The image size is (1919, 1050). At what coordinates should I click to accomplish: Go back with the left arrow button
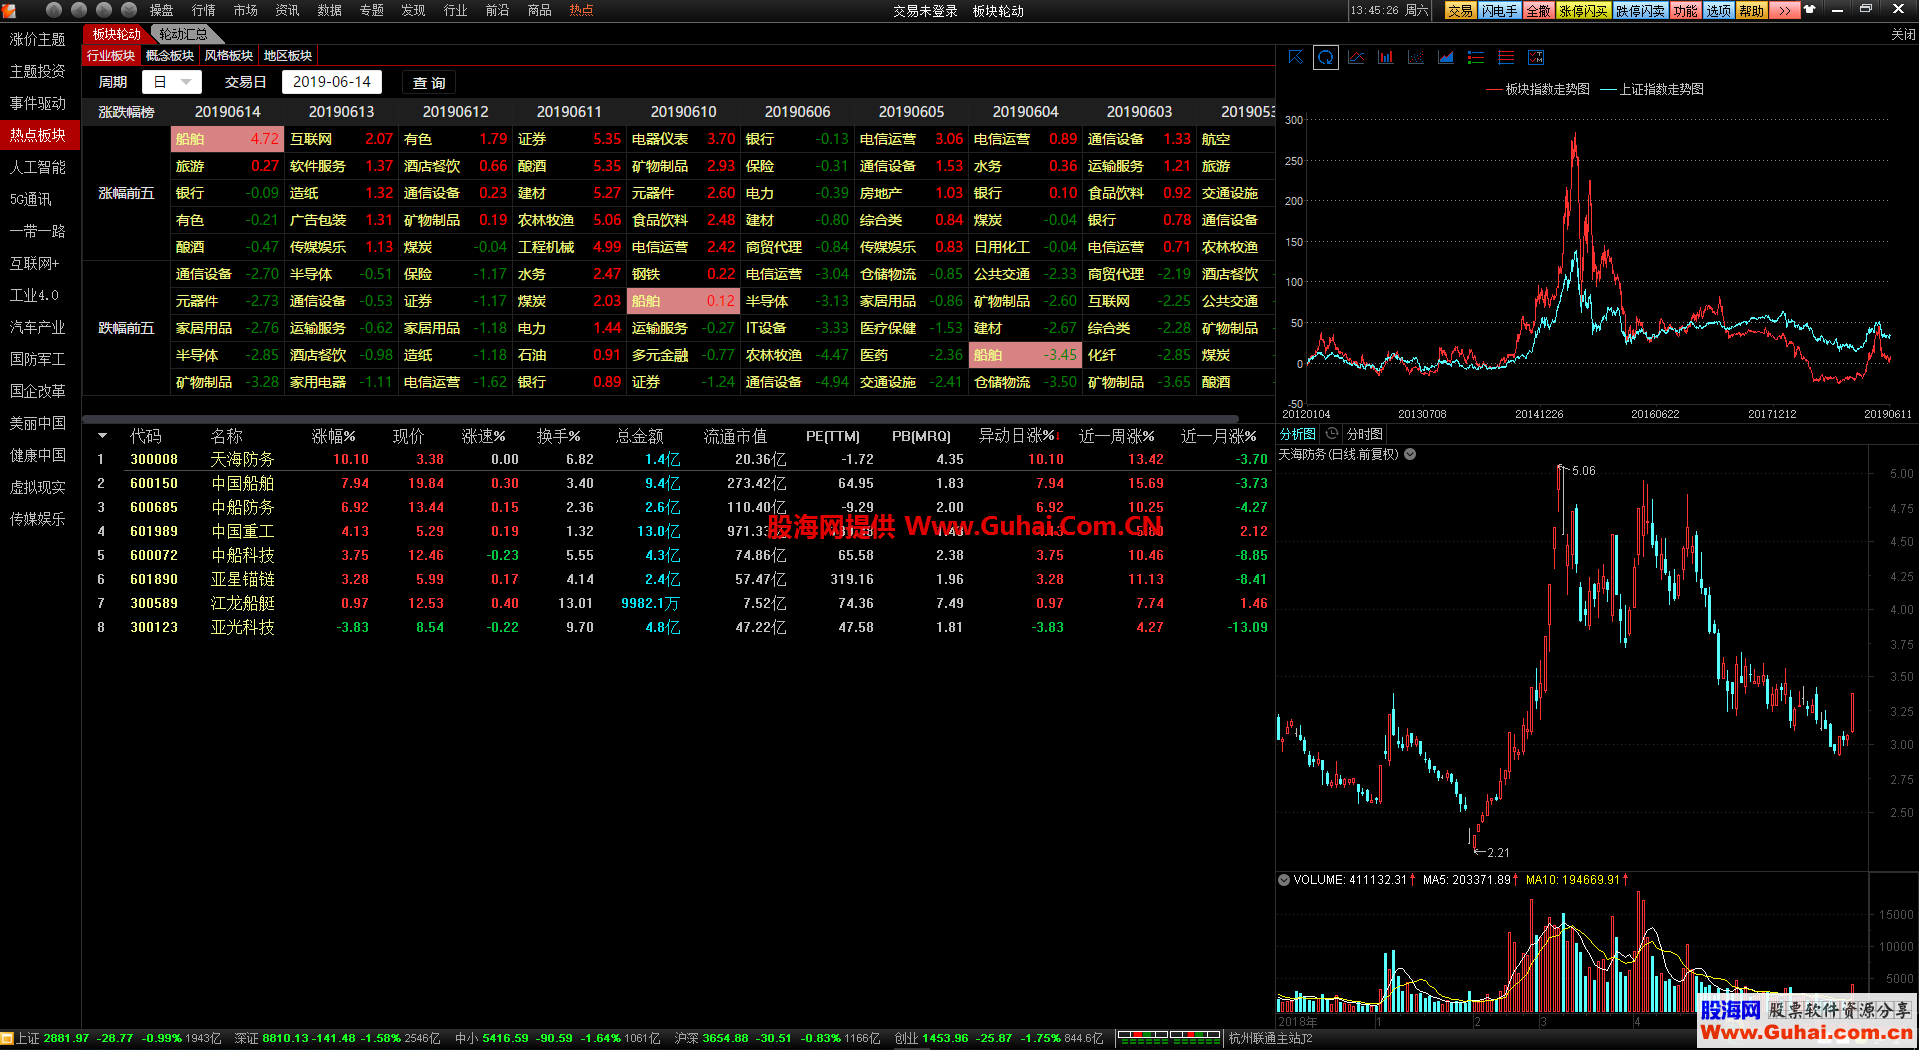[79, 10]
